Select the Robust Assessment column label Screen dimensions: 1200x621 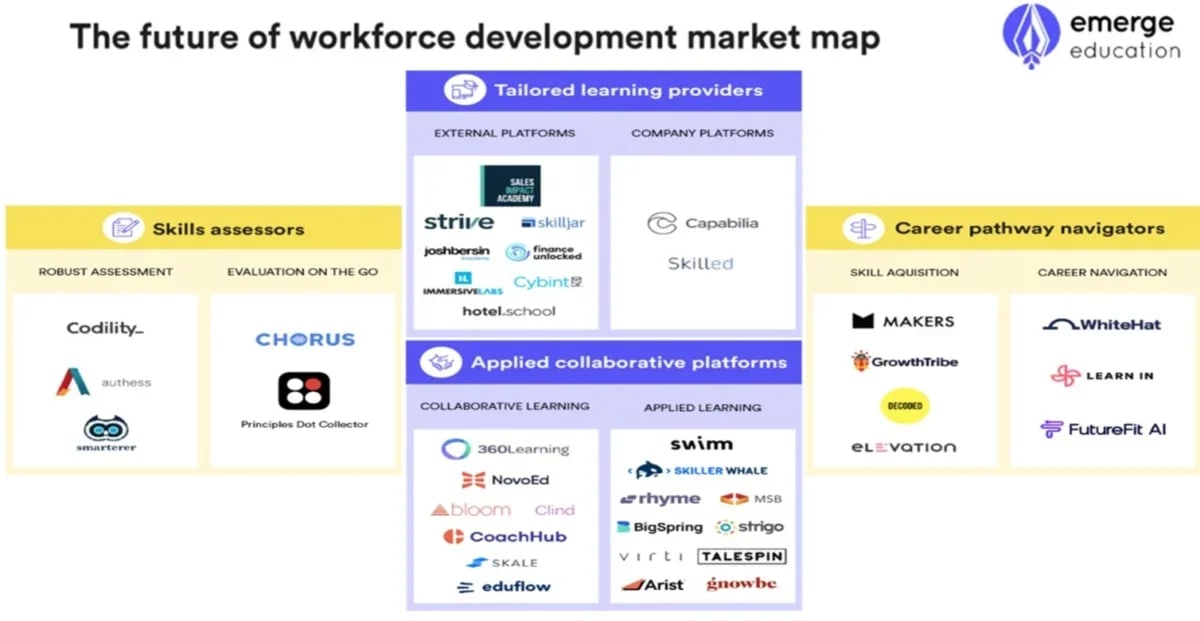(106, 272)
